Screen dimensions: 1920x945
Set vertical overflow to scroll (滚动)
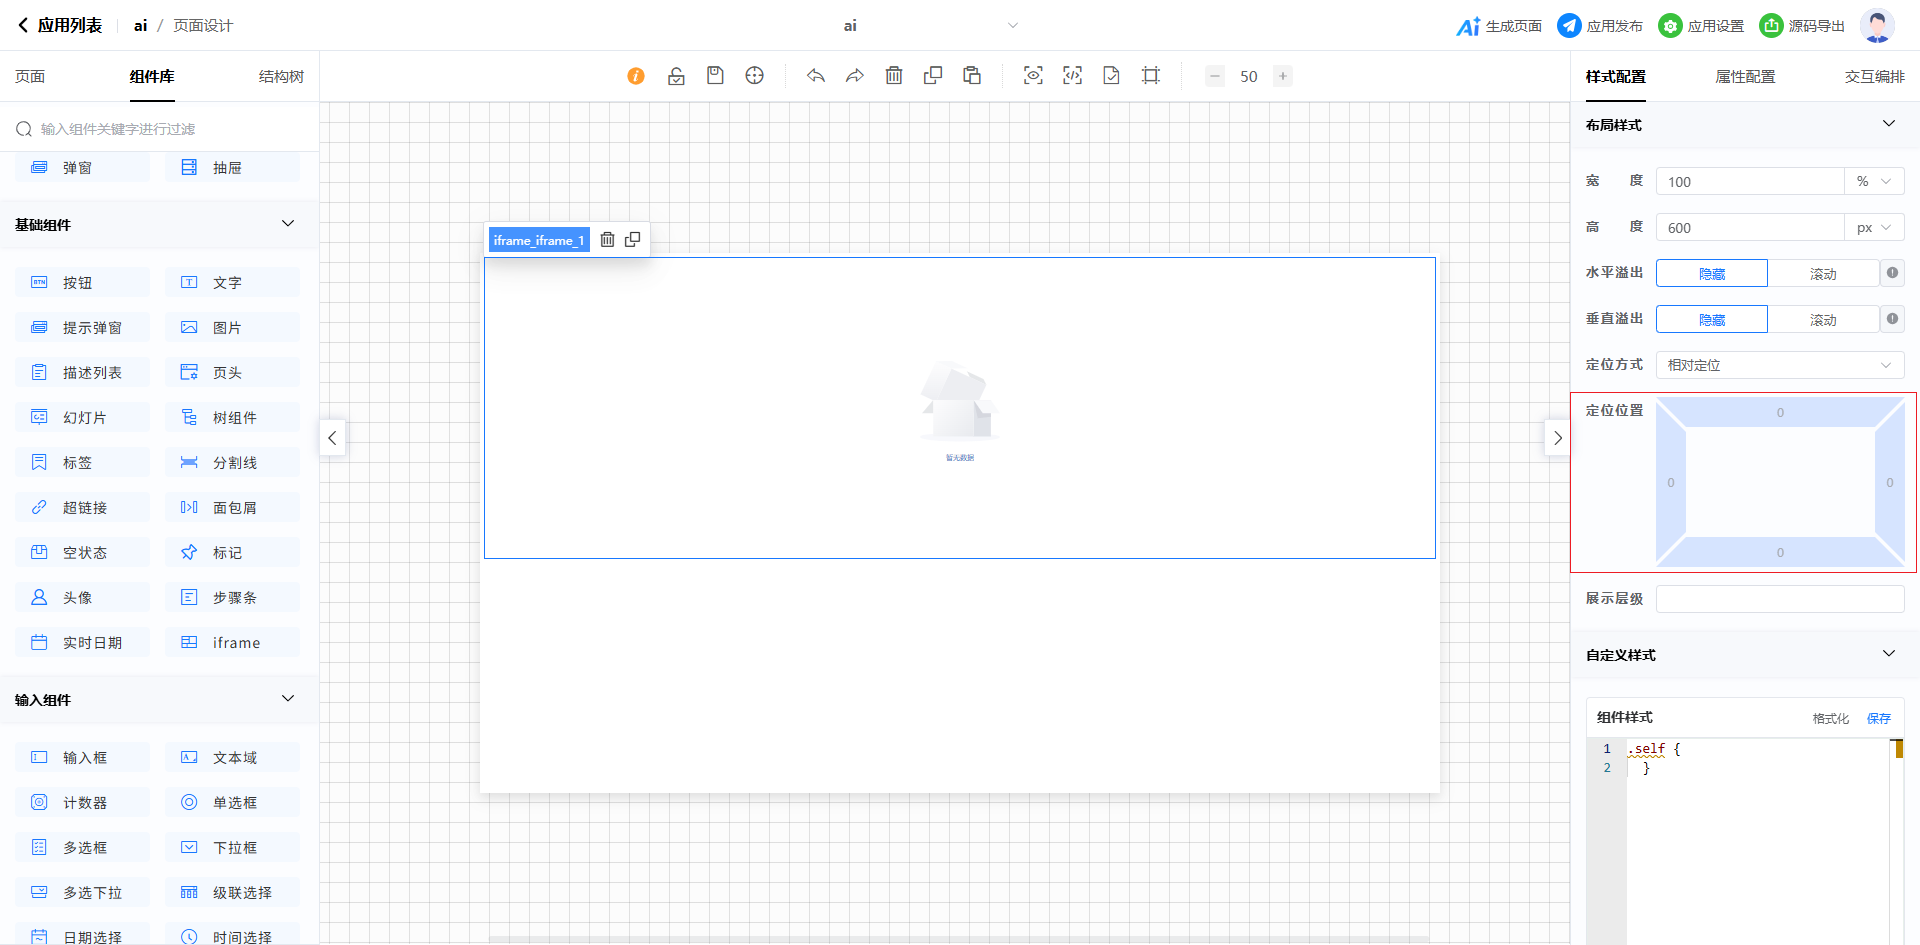pos(1822,320)
